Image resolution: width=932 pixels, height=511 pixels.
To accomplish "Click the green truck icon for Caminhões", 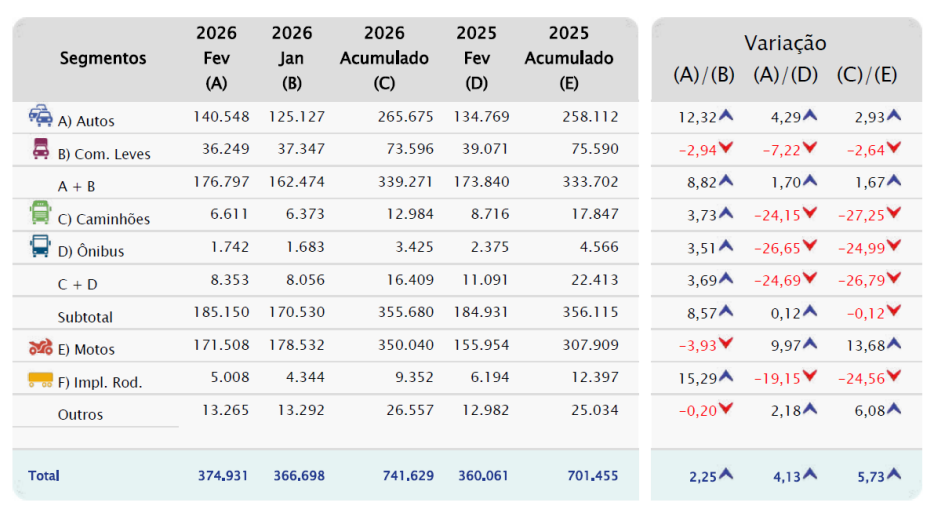I will (x=41, y=213).
